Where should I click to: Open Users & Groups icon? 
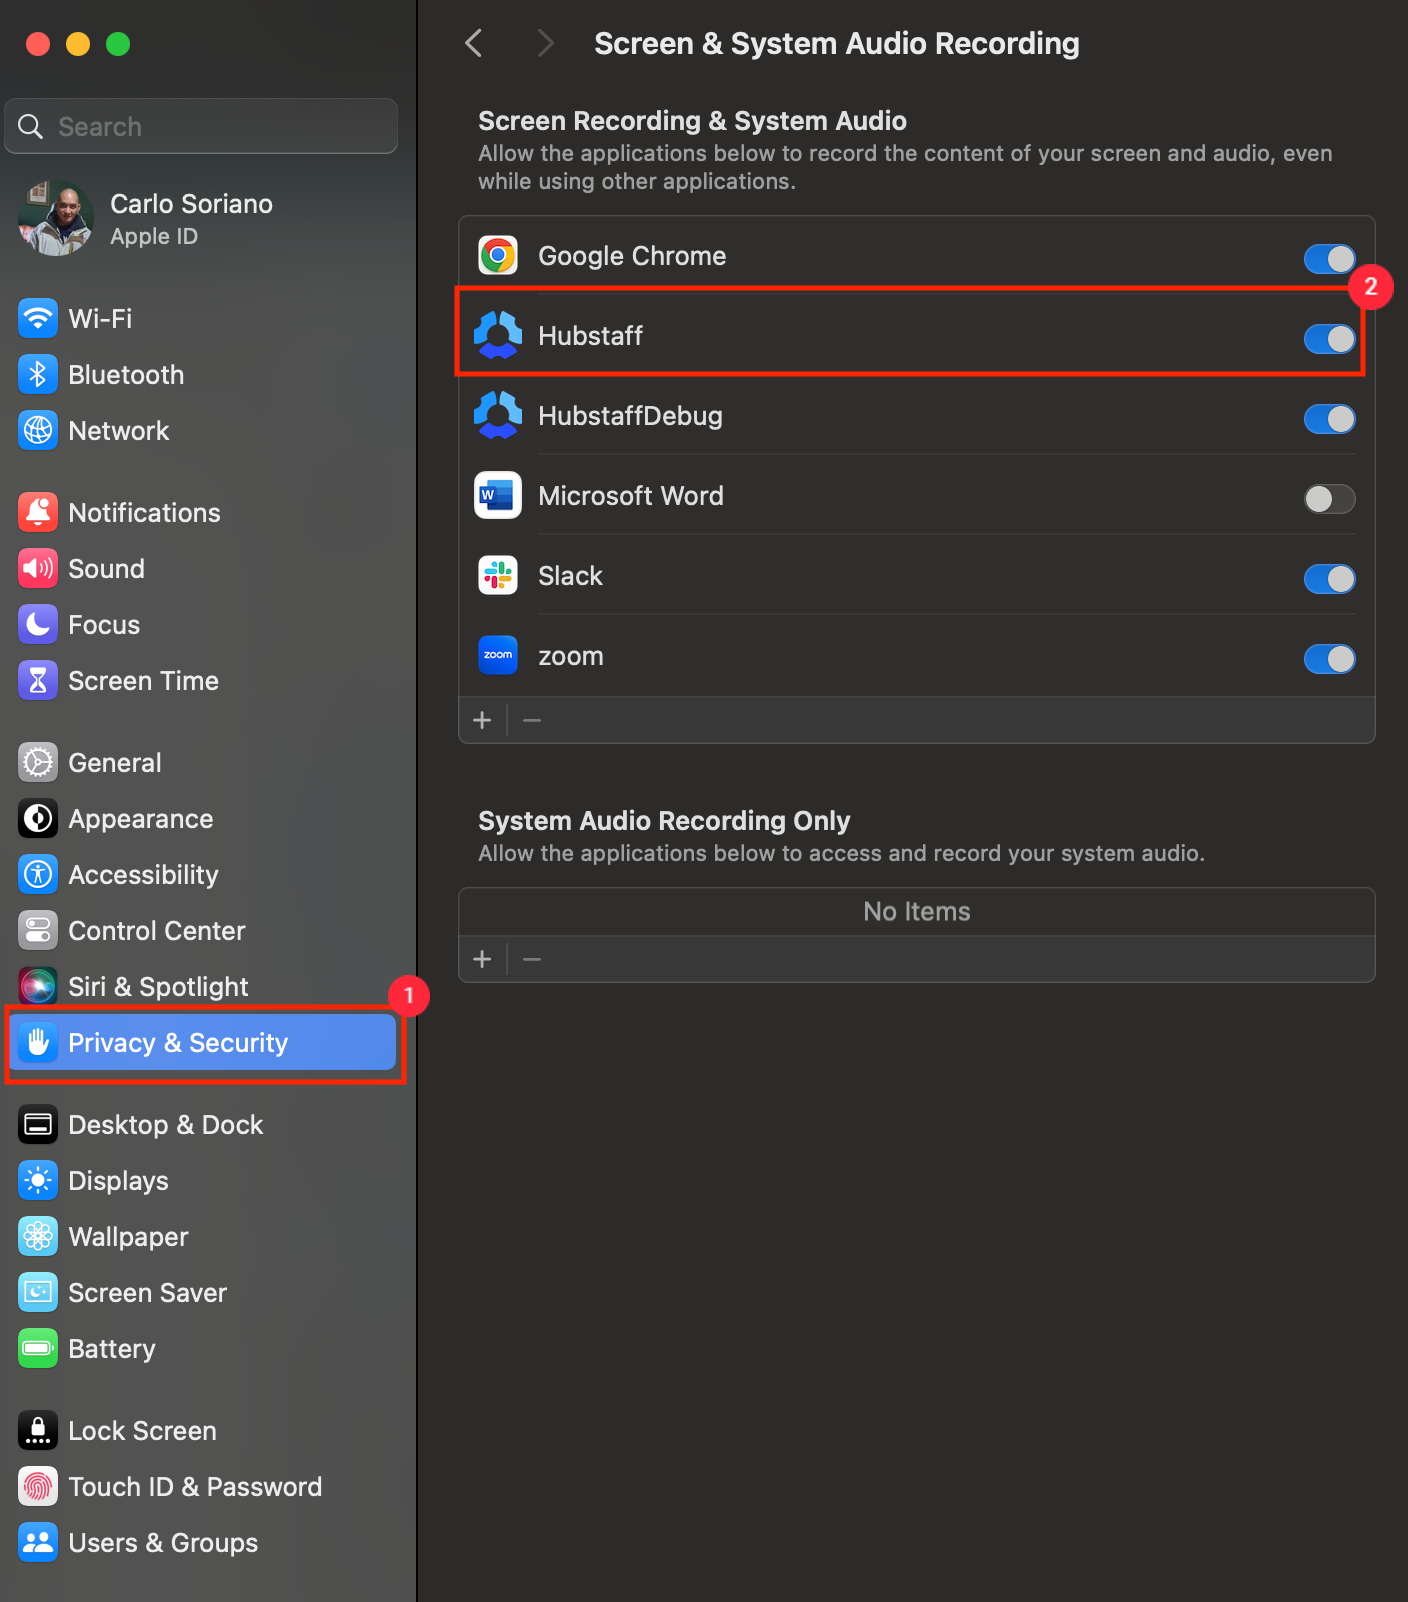(38, 1543)
